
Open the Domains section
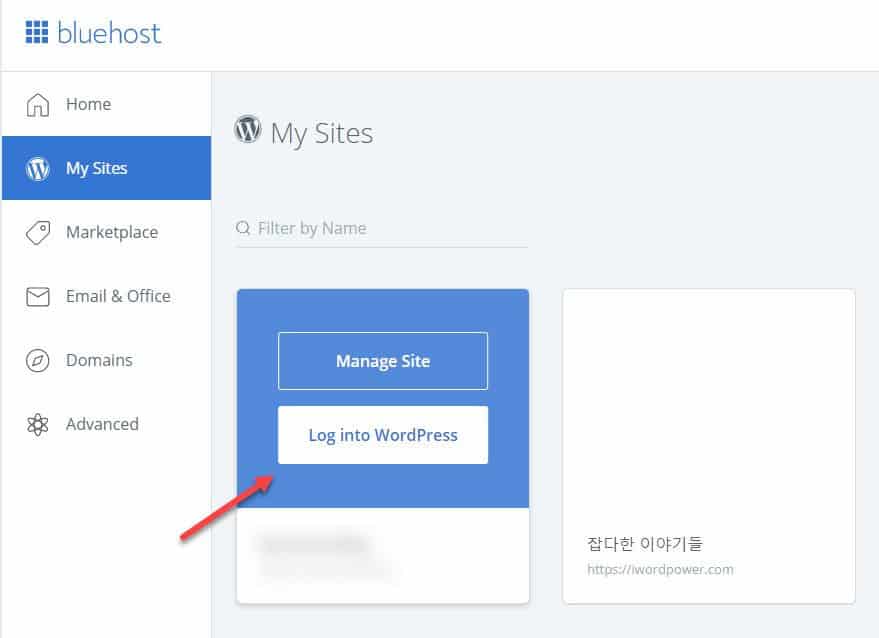click(107, 360)
